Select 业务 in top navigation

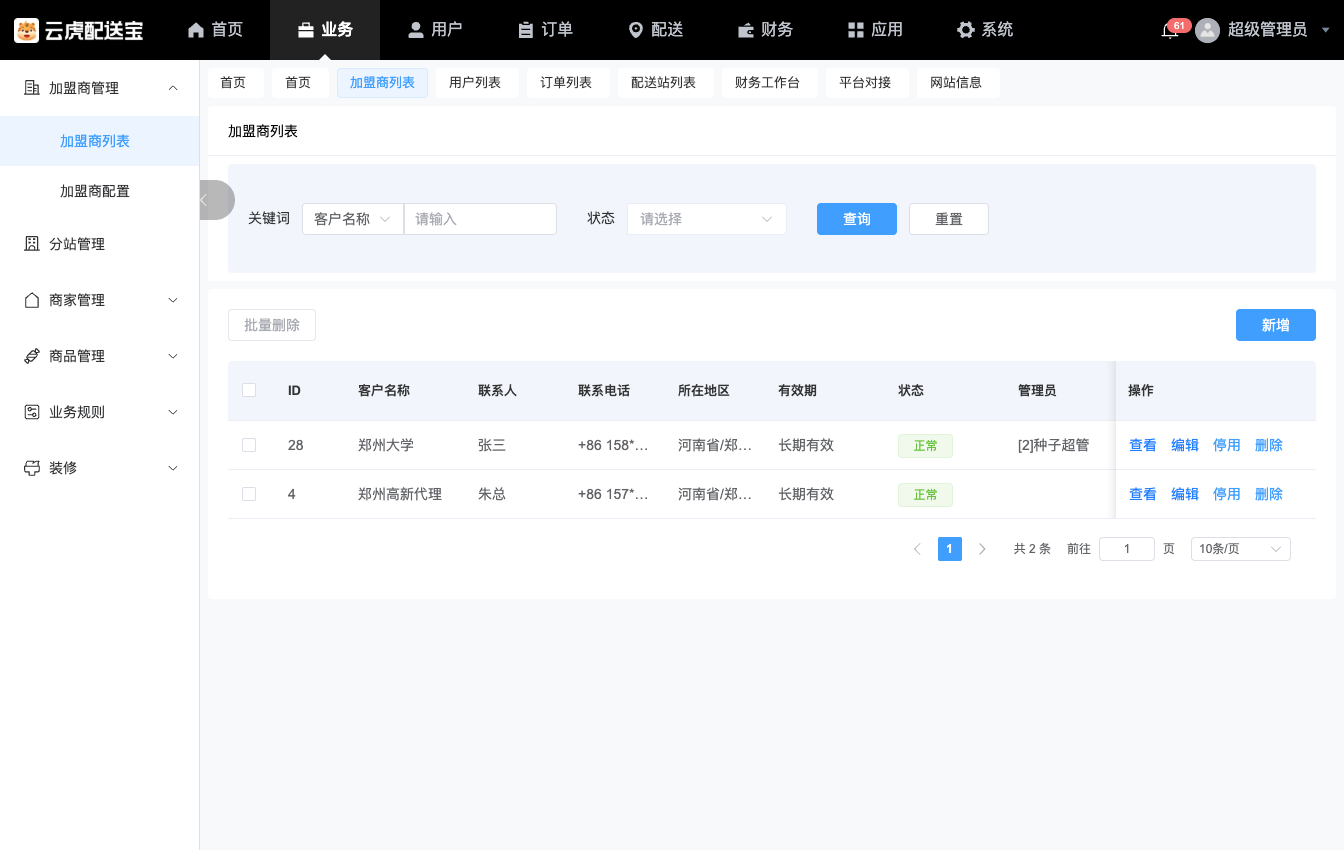click(x=325, y=30)
